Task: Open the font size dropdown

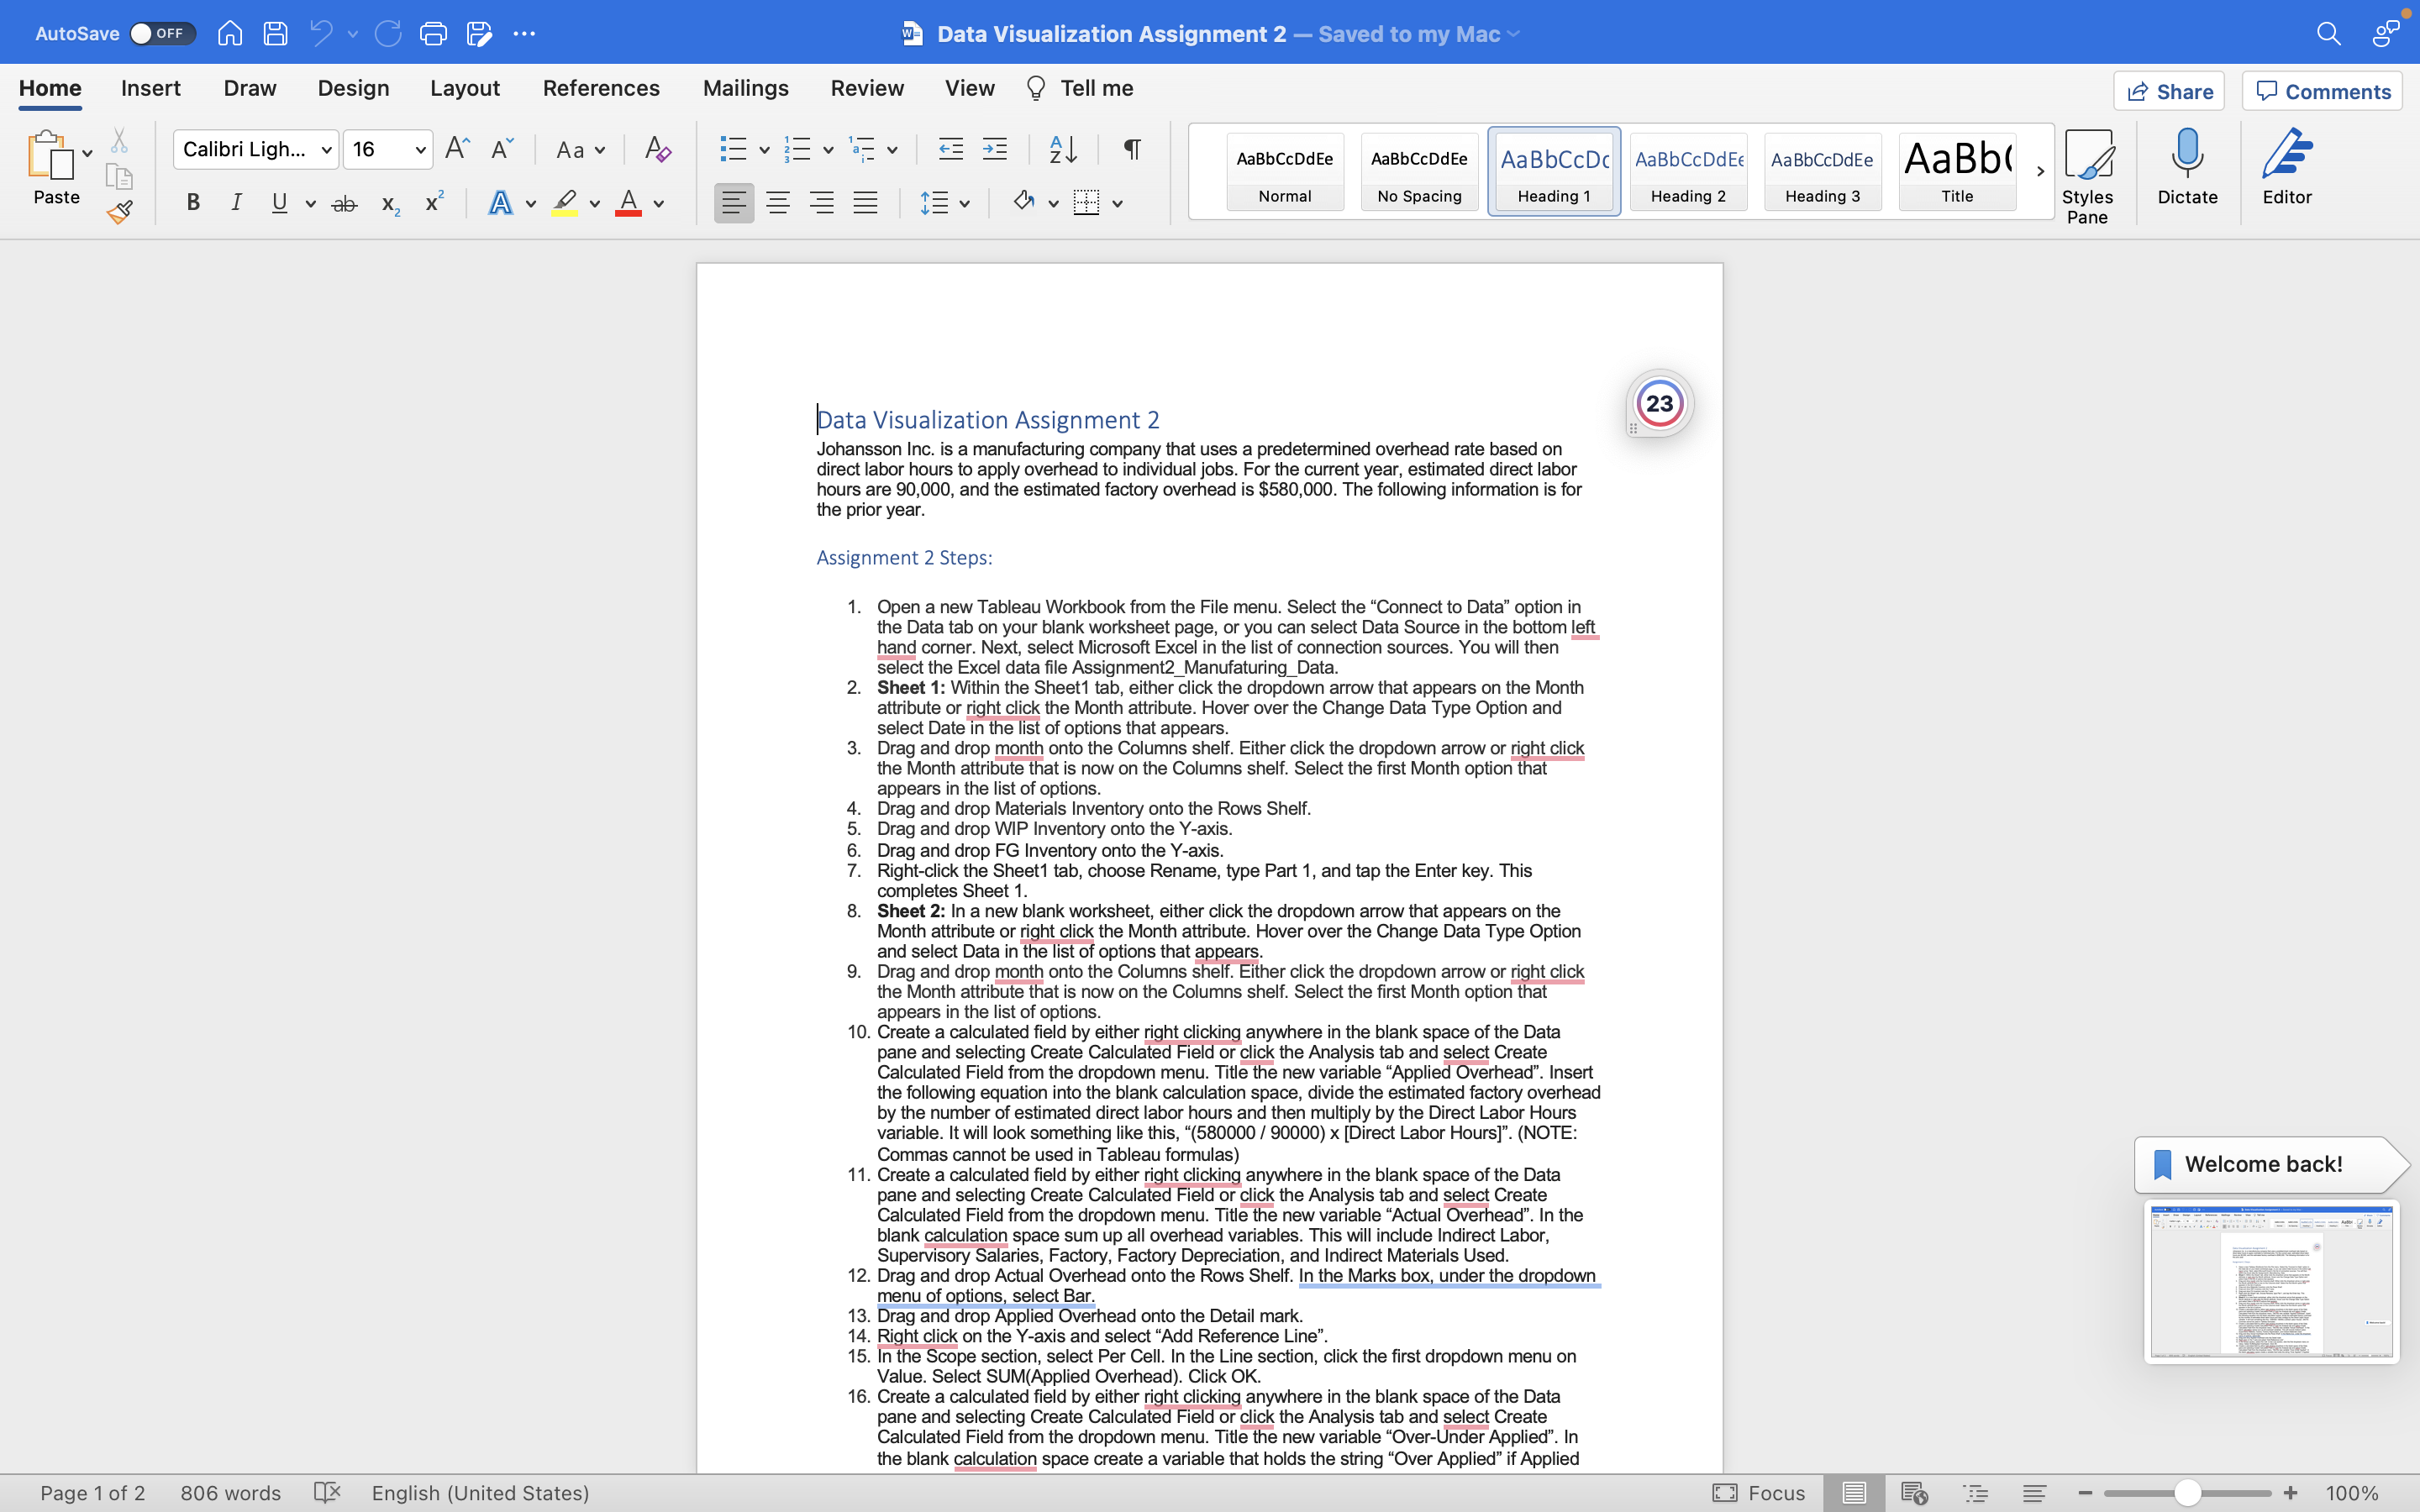Action: 420,150
